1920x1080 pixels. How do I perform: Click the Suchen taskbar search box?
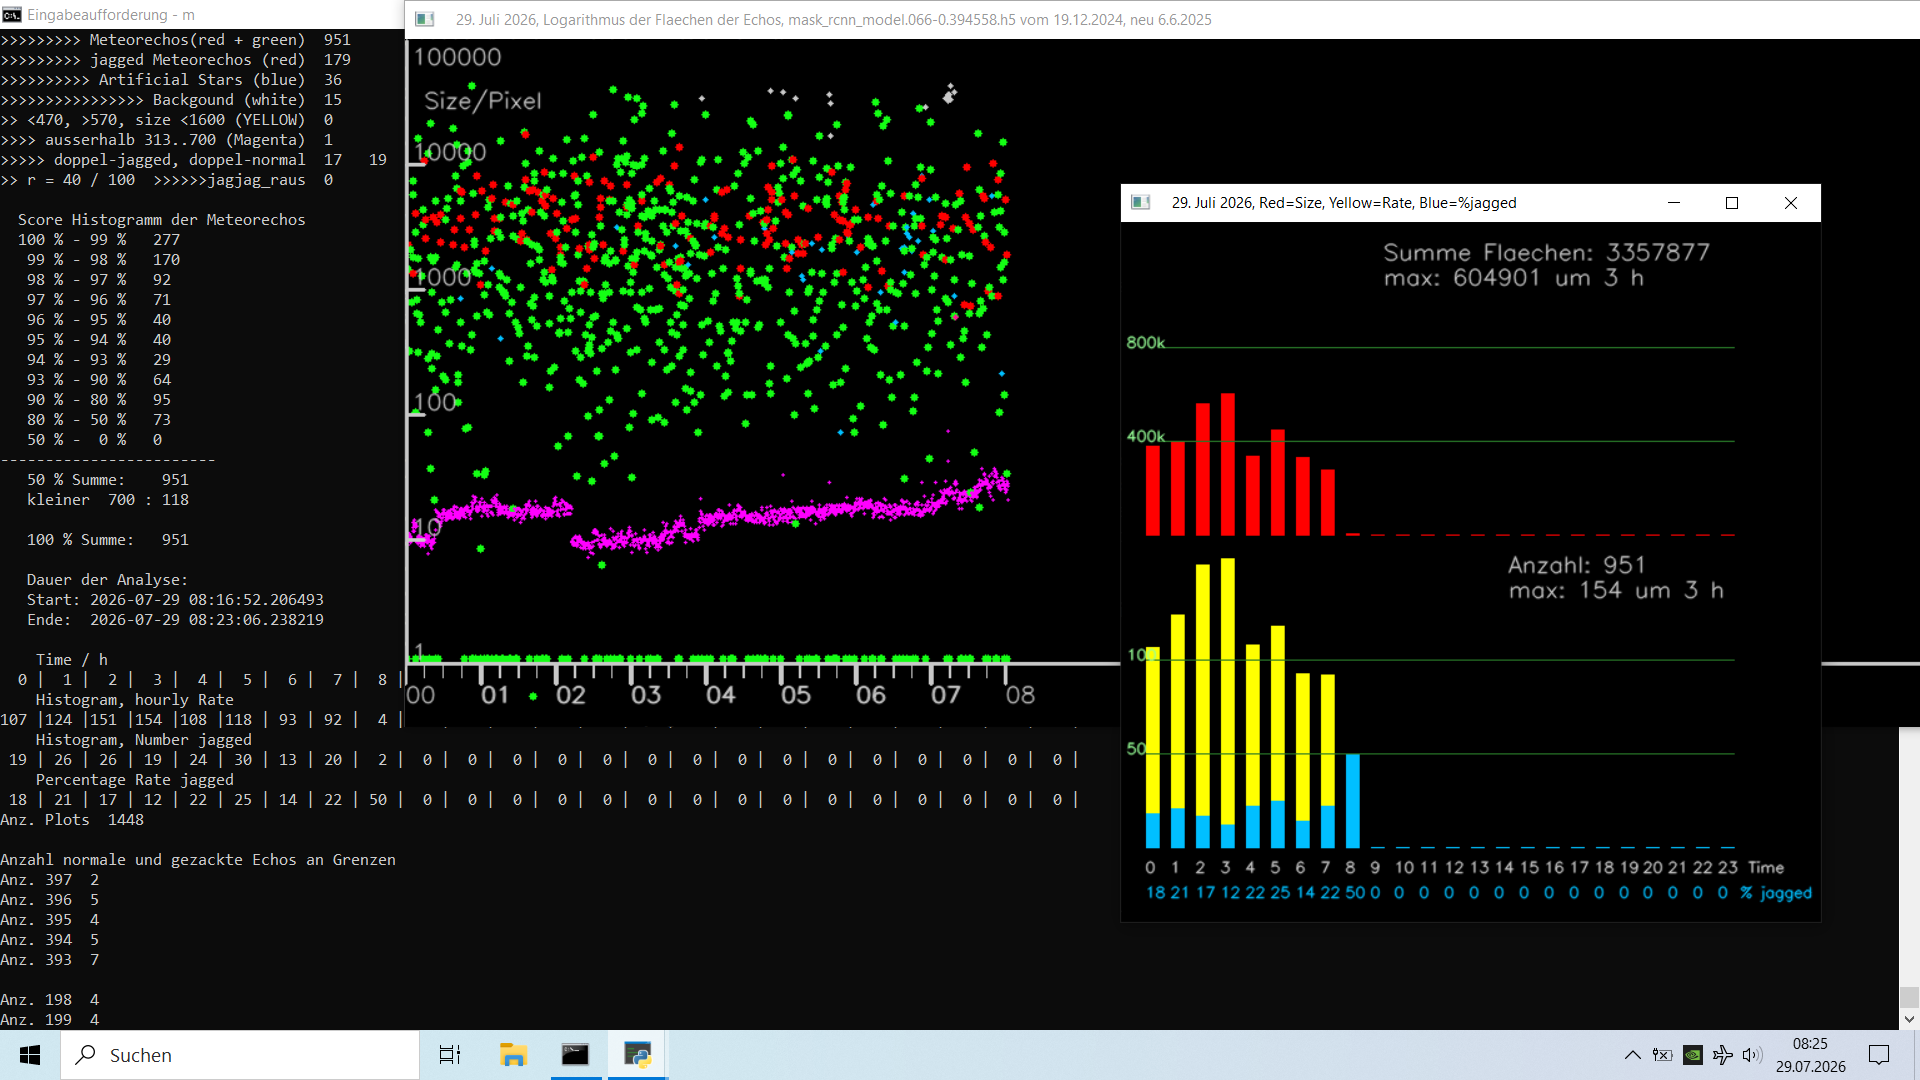pos(240,1055)
